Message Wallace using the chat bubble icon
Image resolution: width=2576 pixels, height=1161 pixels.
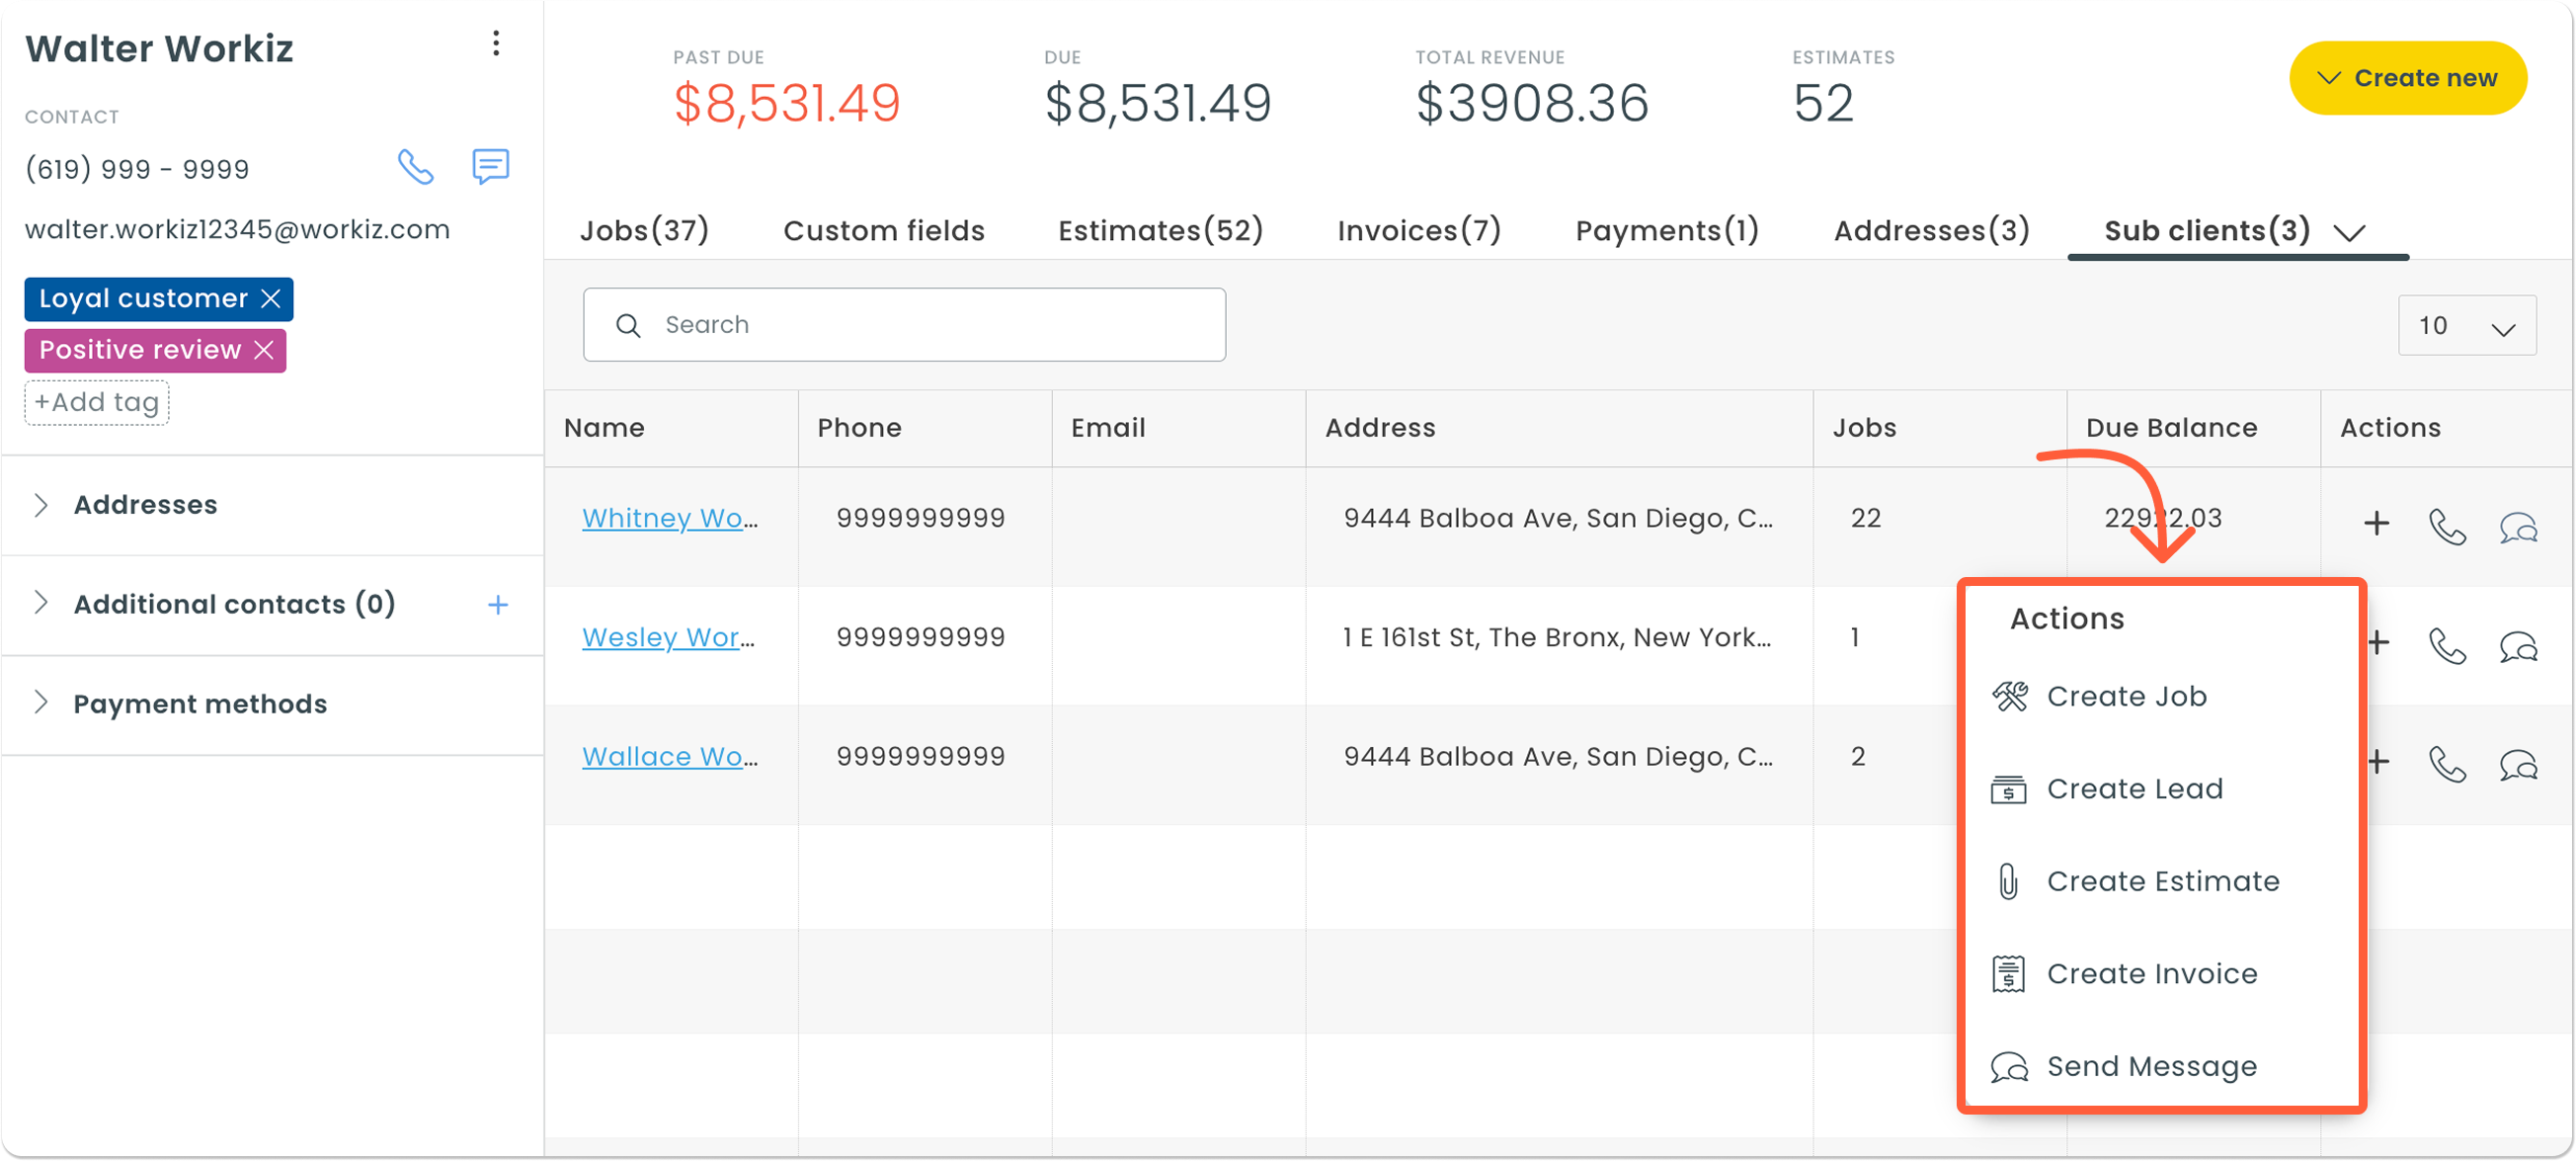[x=2519, y=765]
